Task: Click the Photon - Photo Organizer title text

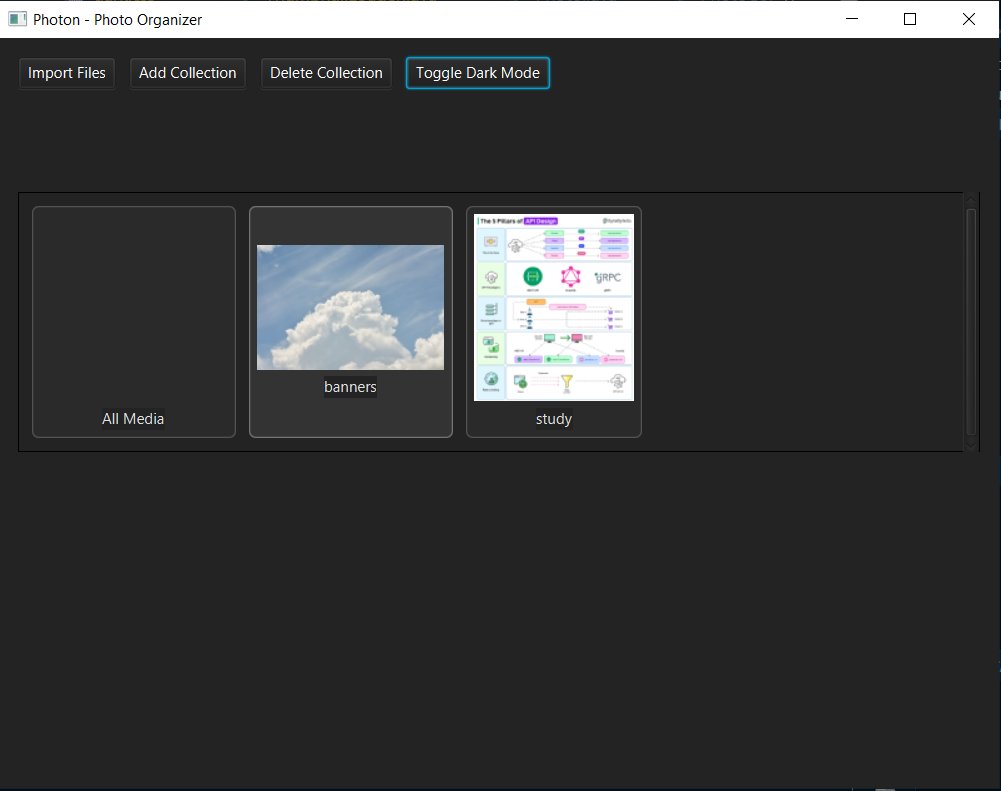Action: (117, 20)
